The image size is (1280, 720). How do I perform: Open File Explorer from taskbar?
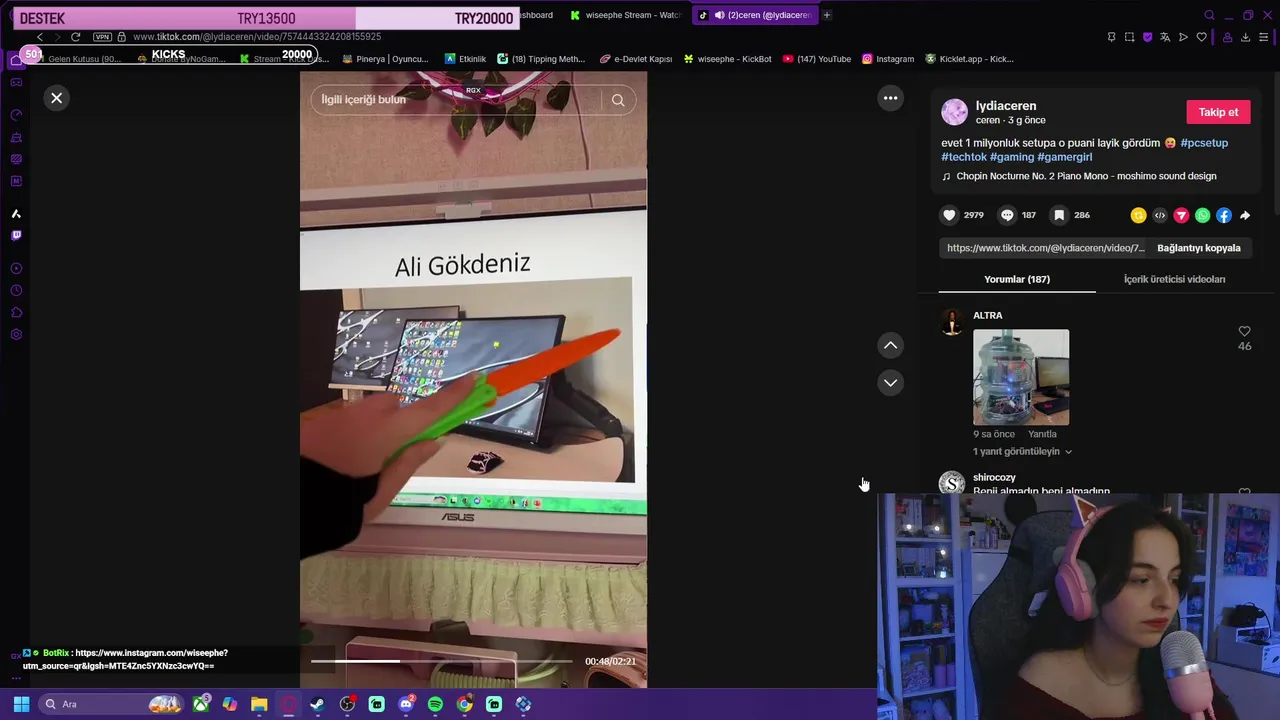(x=259, y=704)
